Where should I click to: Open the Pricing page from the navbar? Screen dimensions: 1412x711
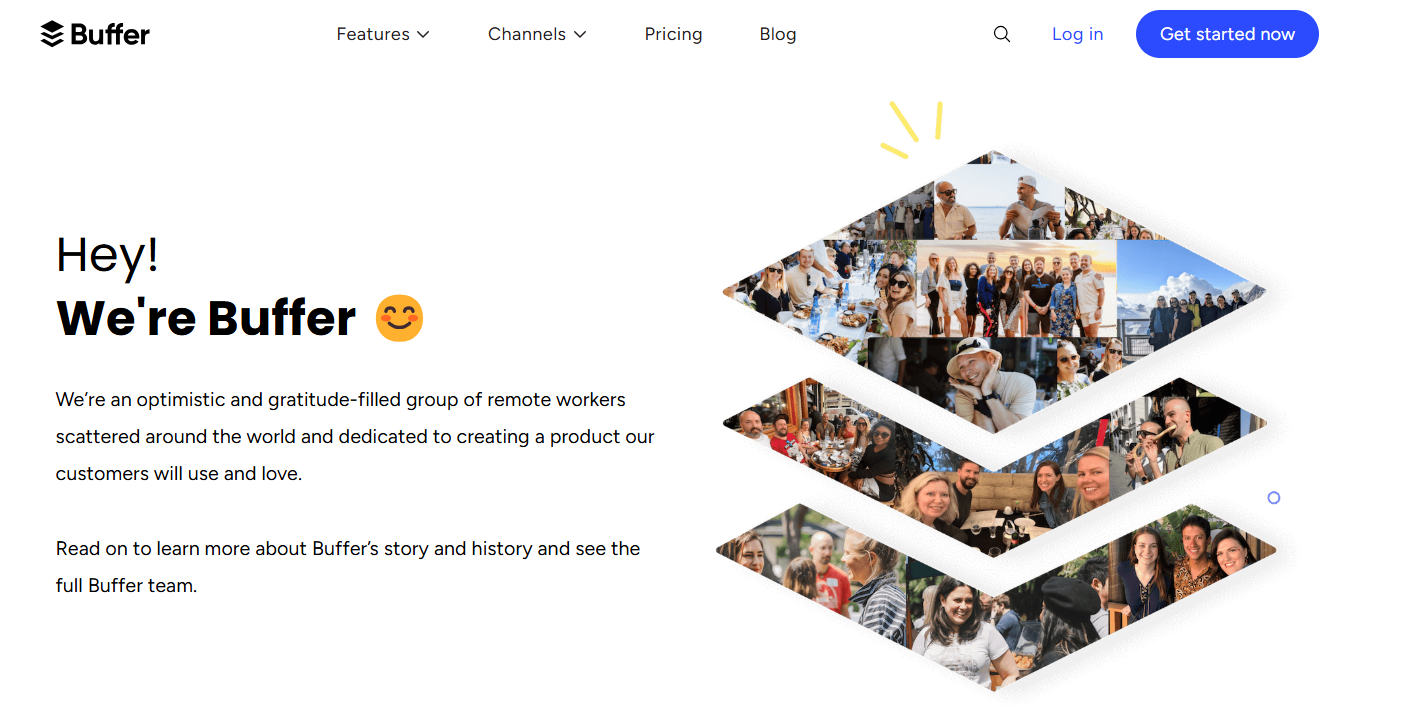point(673,33)
